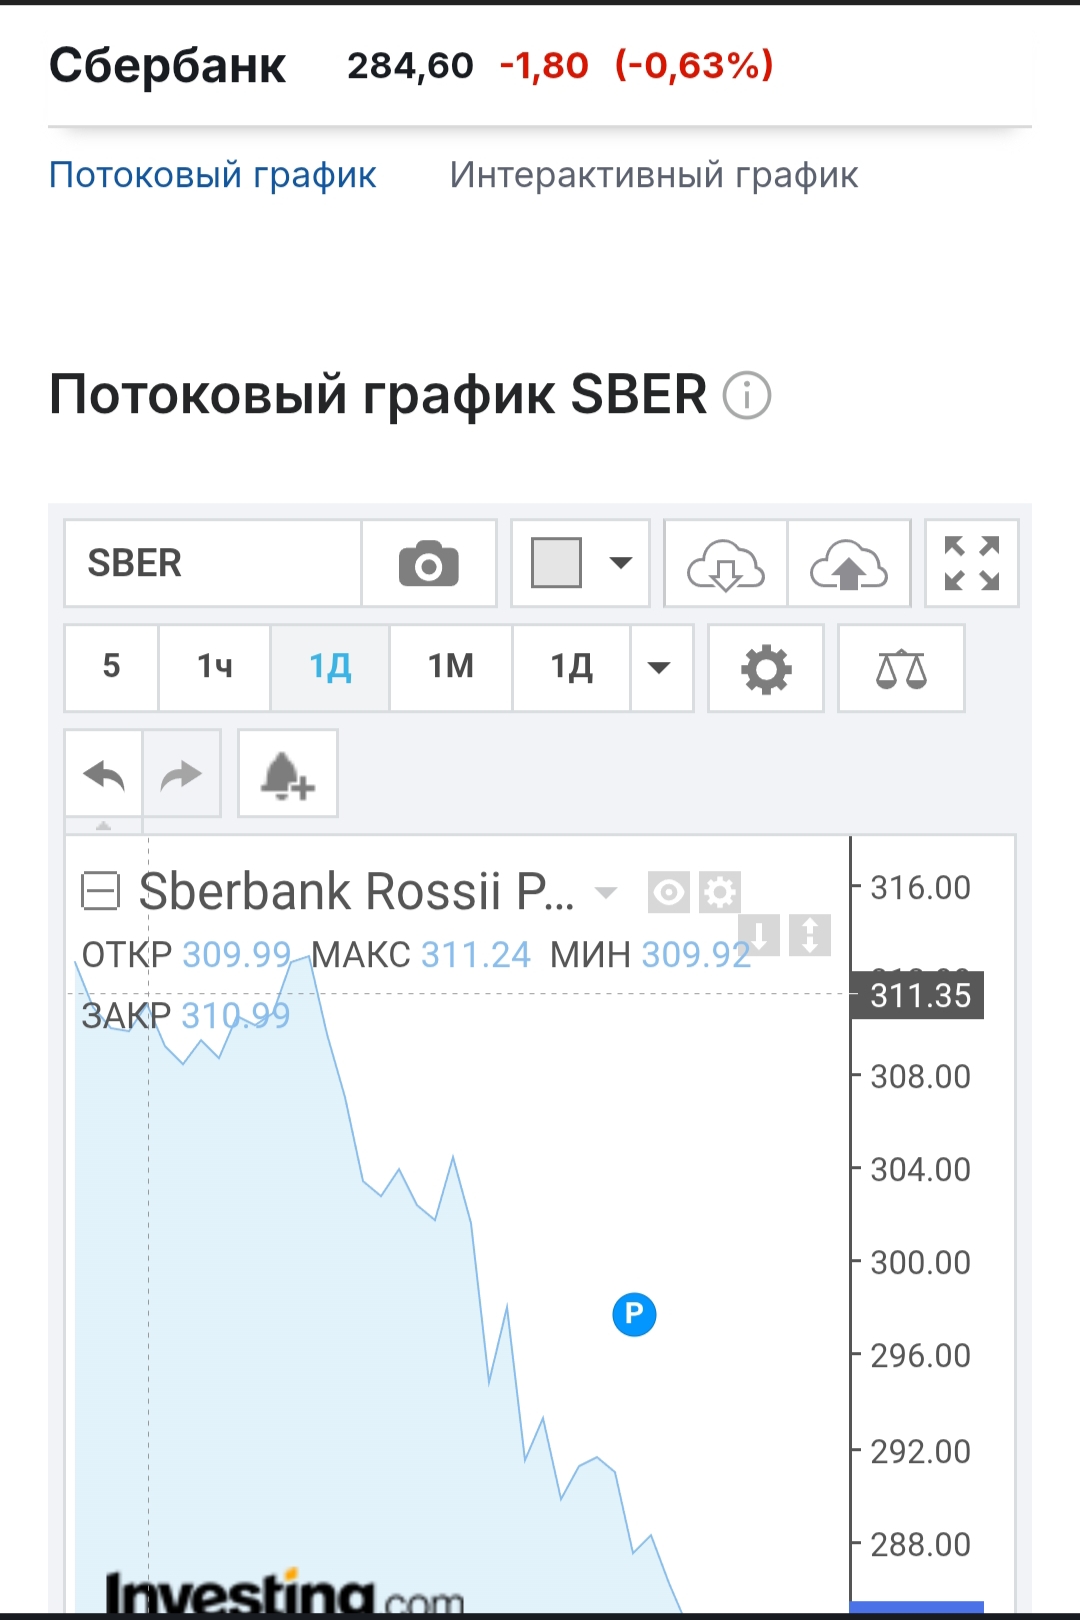The width and height of the screenshot is (1080, 1620).
Task: Select the 1М timeframe button
Action: click(450, 667)
